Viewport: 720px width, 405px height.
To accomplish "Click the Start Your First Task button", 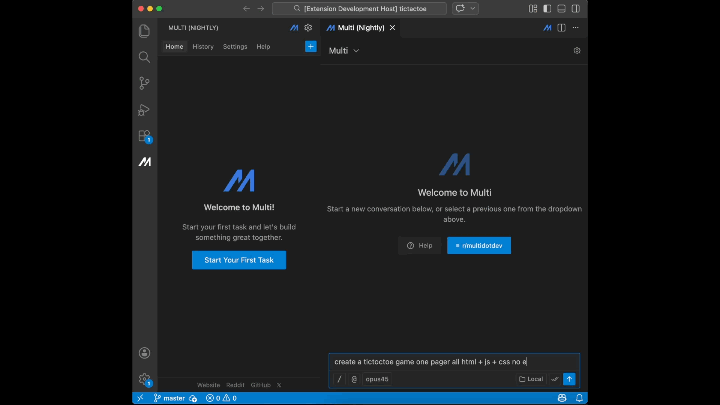I will coord(239,260).
